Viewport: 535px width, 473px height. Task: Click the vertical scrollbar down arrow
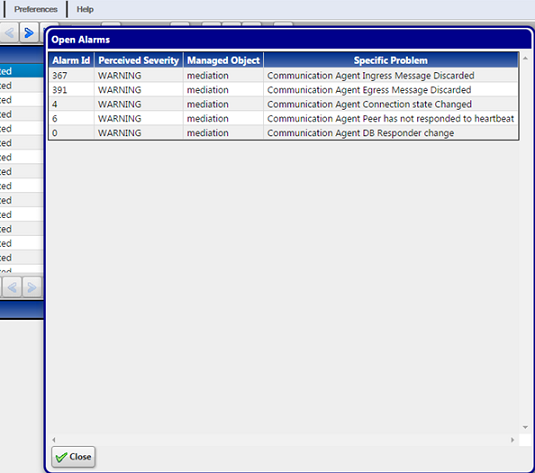point(525,427)
